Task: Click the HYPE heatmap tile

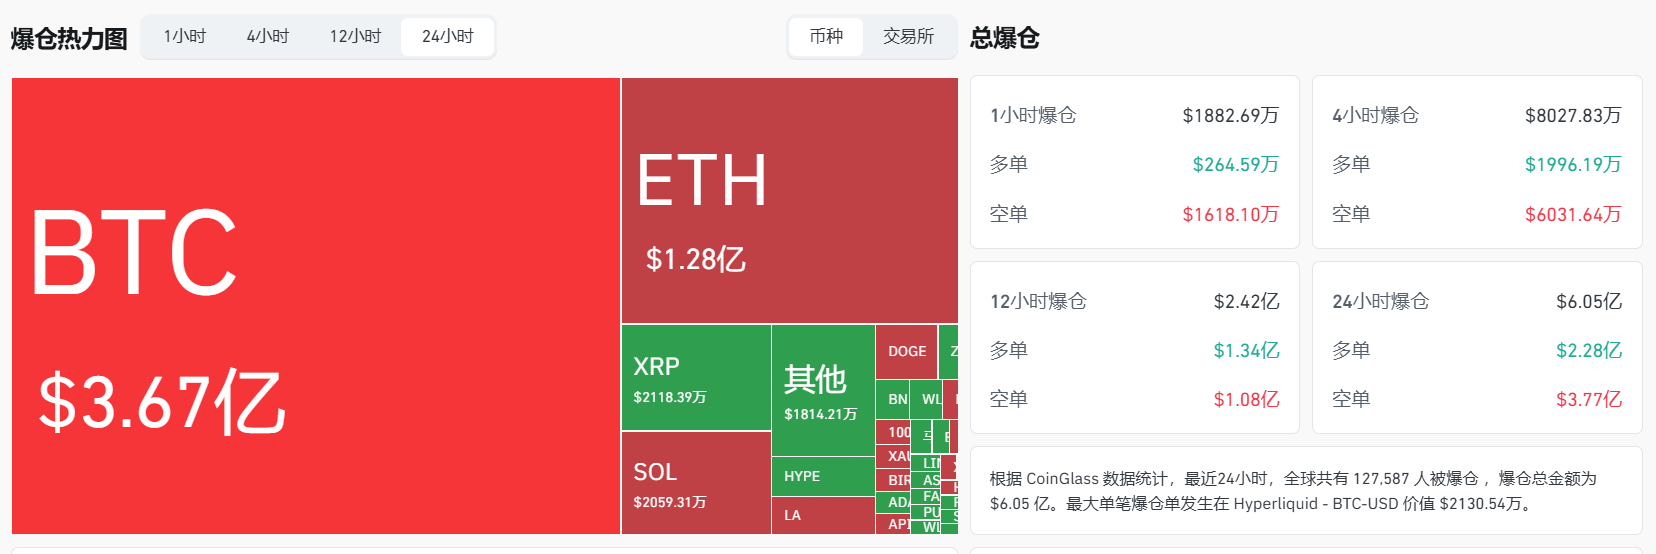Action: coord(822,476)
